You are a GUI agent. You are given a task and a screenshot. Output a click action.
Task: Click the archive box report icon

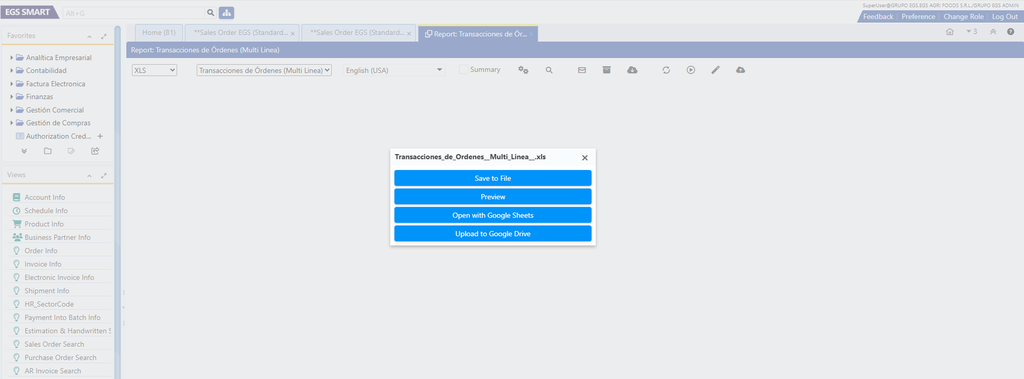click(x=607, y=70)
